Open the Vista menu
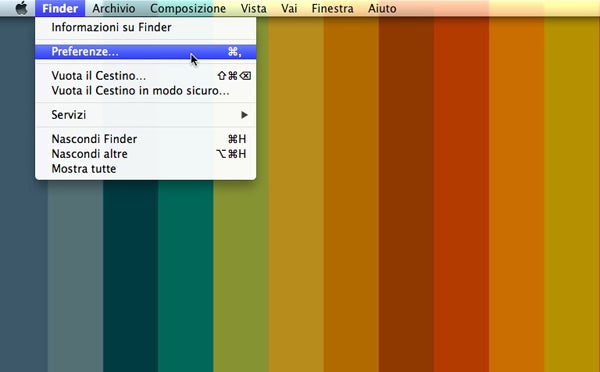This screenshot has width=600, height=372. tap(253, 8)
